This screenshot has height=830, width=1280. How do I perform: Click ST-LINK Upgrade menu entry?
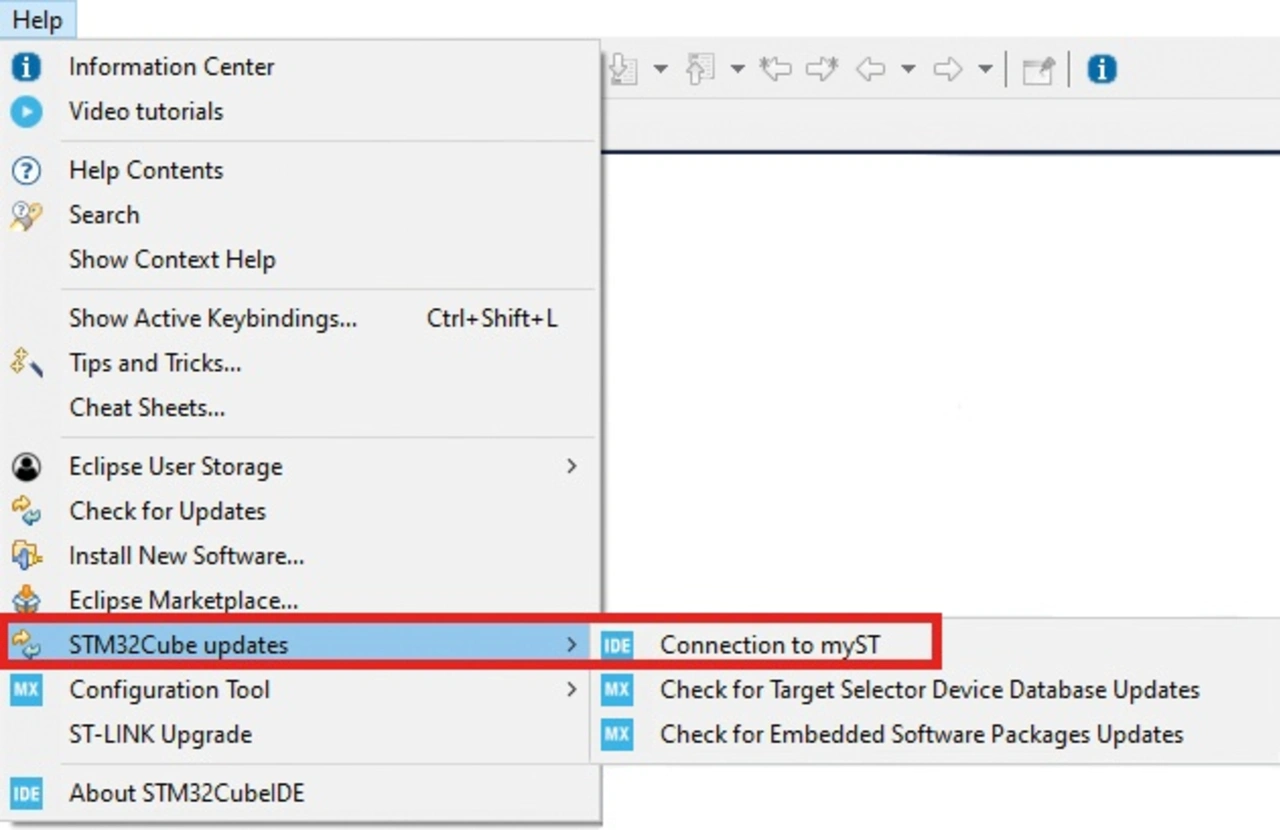point(160,734)
